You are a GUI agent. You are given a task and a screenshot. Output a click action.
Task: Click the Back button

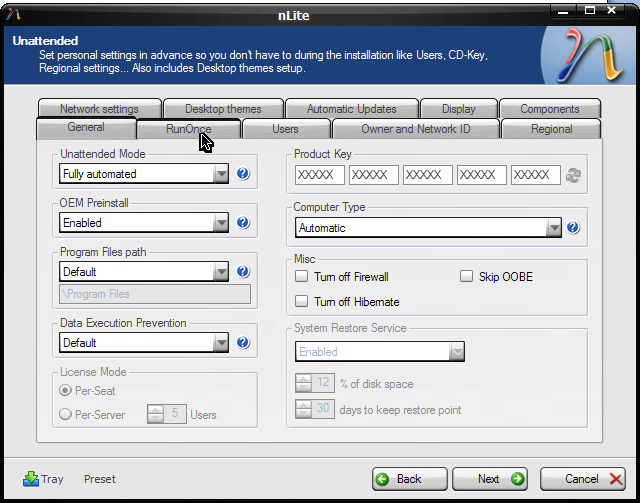(409, 479)
